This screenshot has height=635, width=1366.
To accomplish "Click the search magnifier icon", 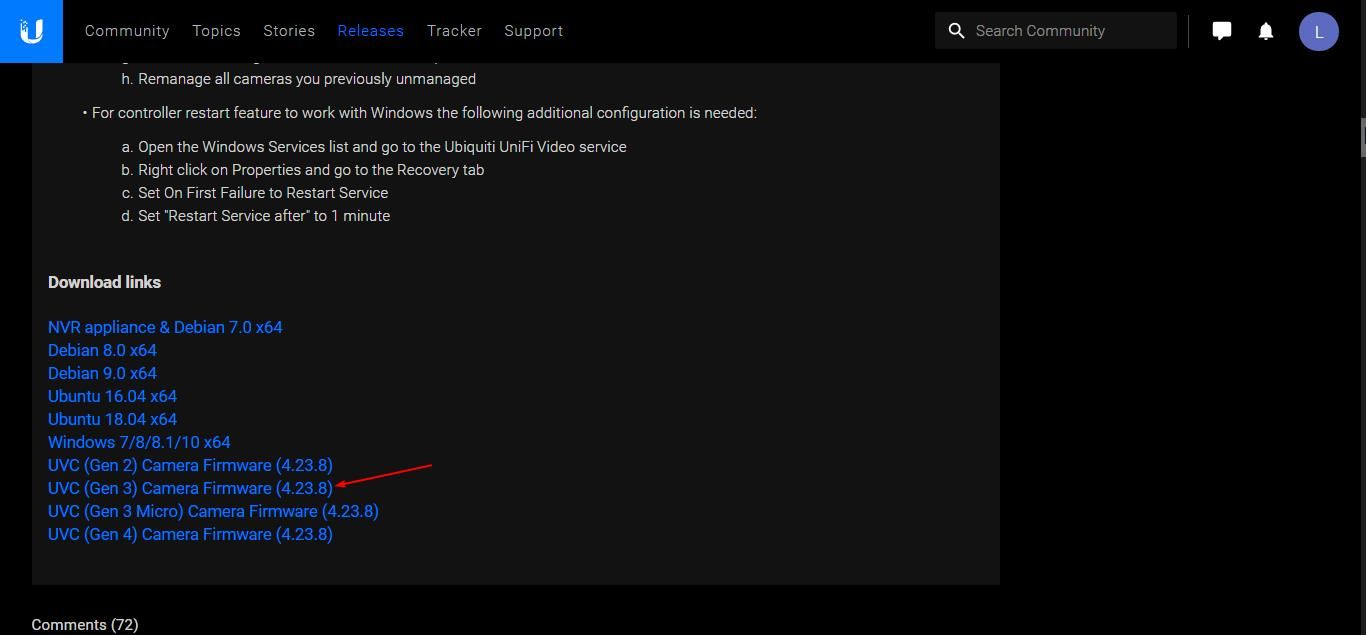I will tap(956, 31).
